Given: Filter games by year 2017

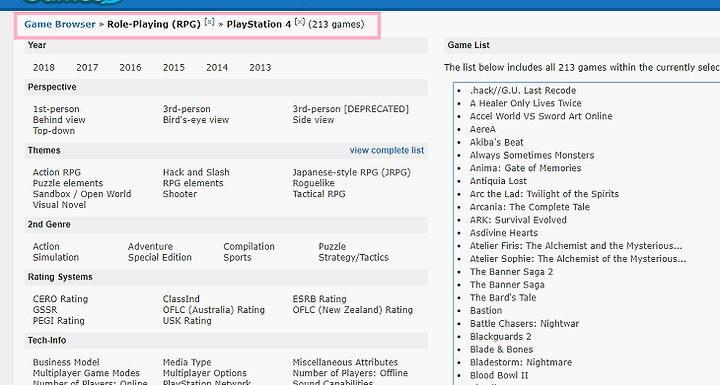Looking at the screenshot, I should (87, 68).
